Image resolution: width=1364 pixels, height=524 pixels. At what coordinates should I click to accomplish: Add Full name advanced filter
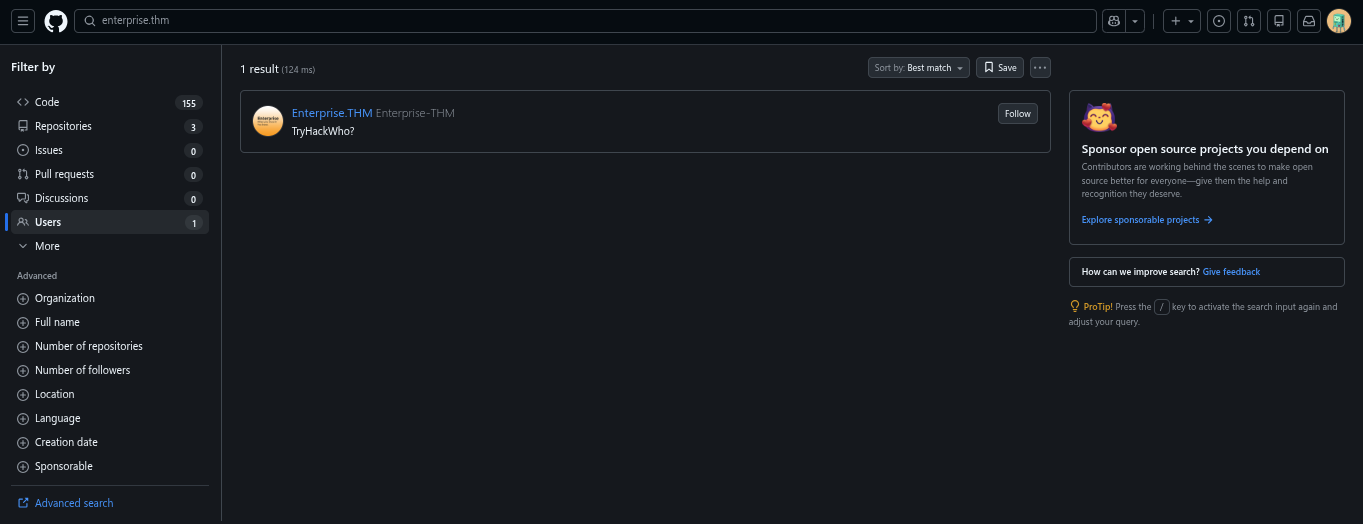[x=108, y=322]
